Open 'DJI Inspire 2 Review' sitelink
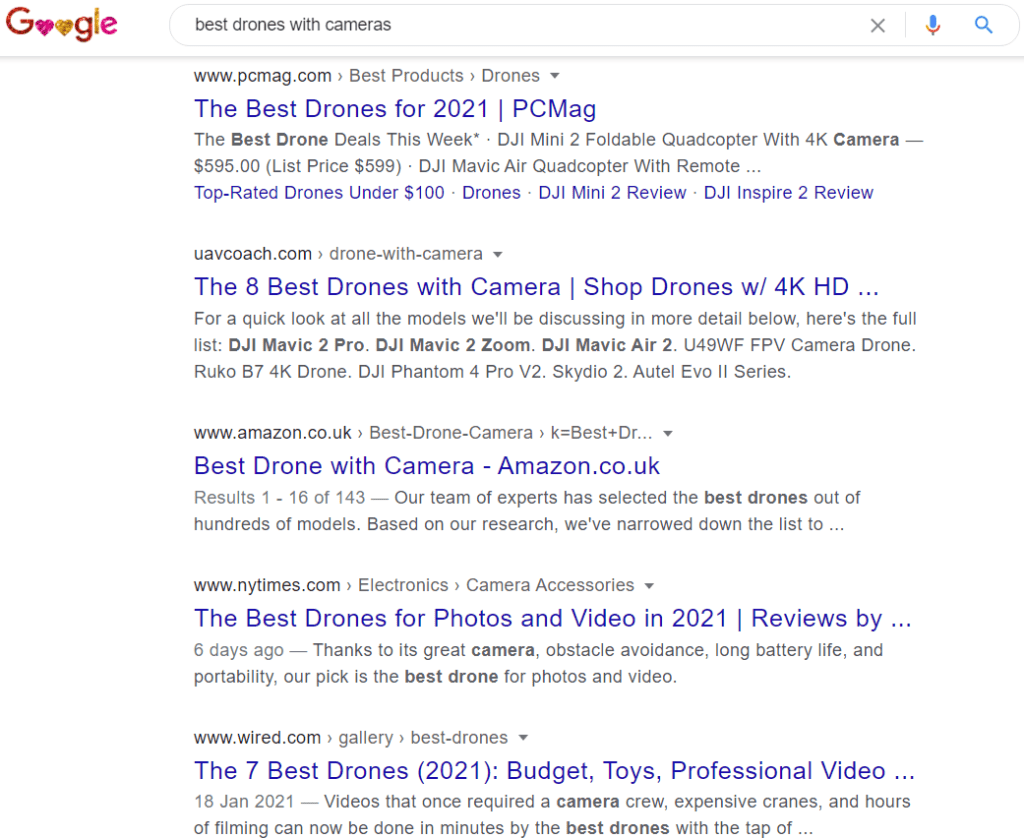The height and width of the screenshot is (838, 1024). click(x=788, y=193)
